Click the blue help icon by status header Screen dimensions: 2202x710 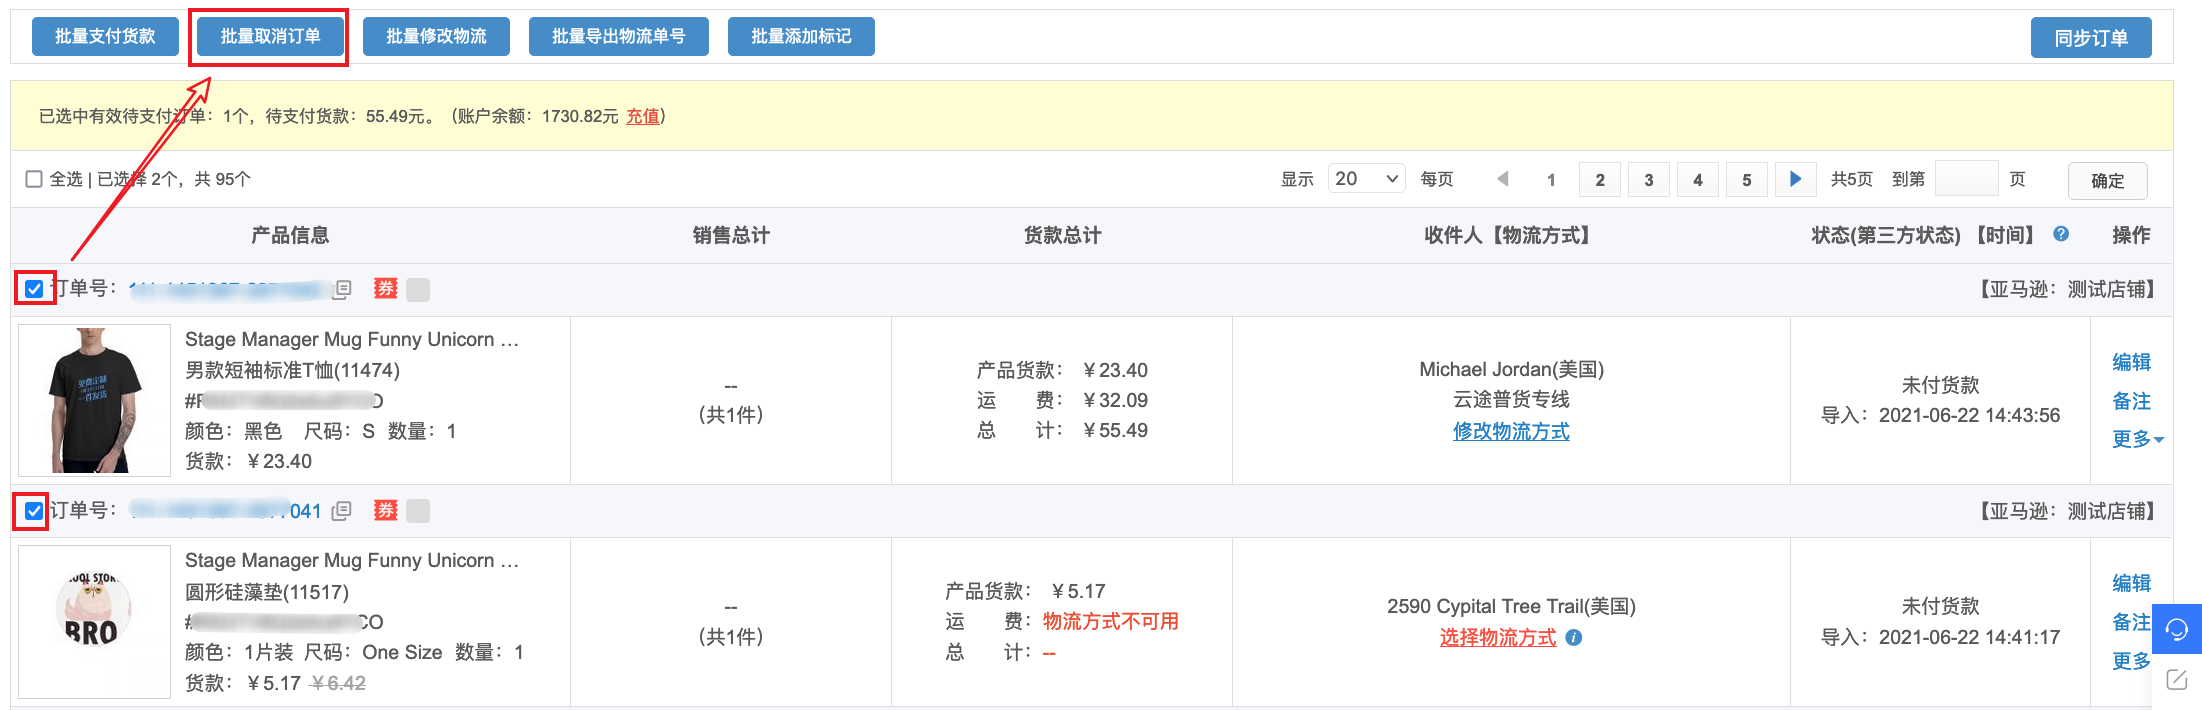(2061, 234)
